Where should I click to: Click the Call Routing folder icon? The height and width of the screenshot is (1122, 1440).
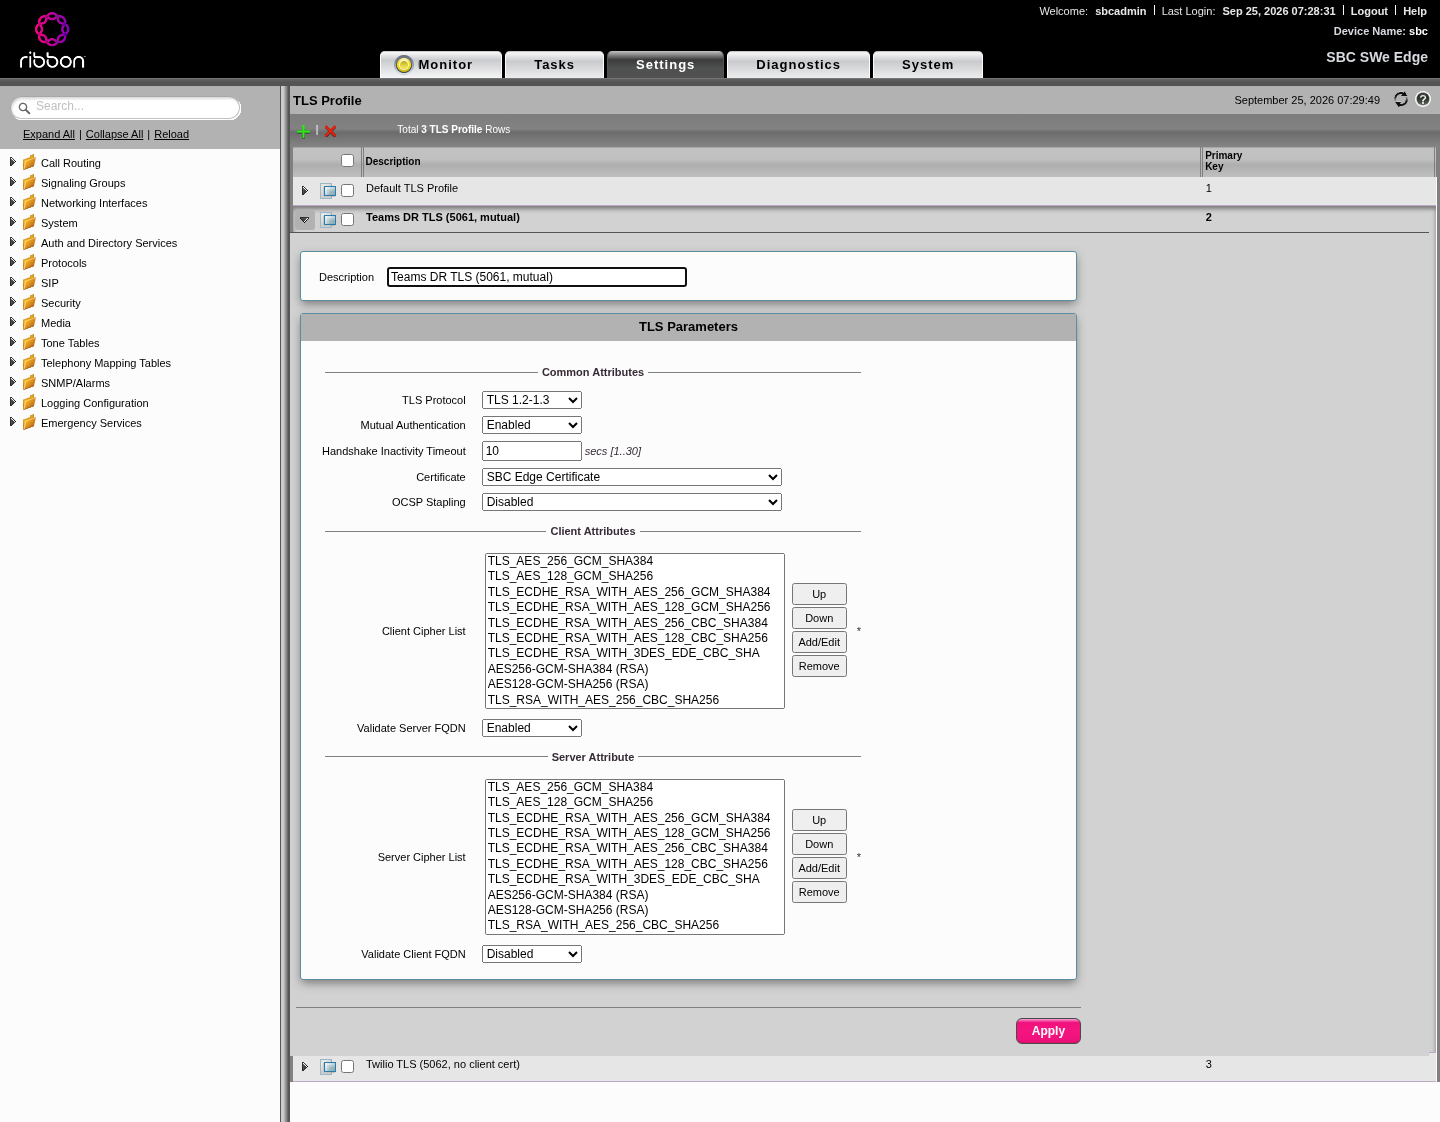point(29,162)
